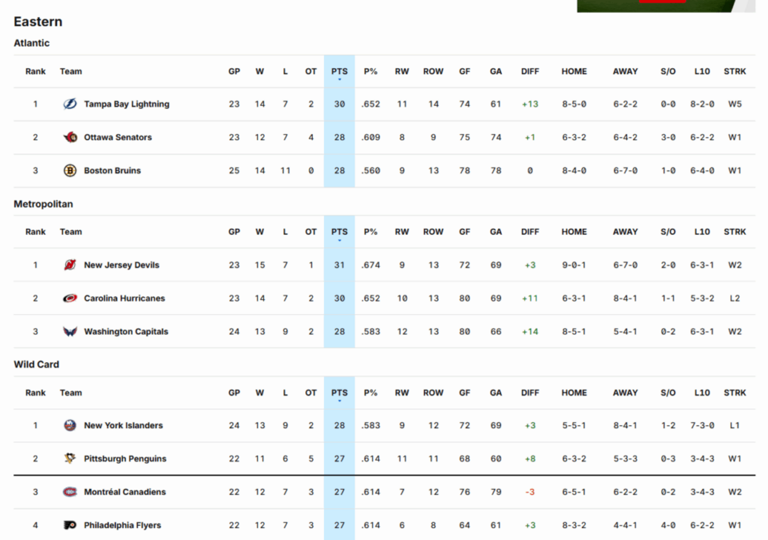Click the Pittsburgh Penguins logo
The image size is (768, 540).
click(70, 459)
